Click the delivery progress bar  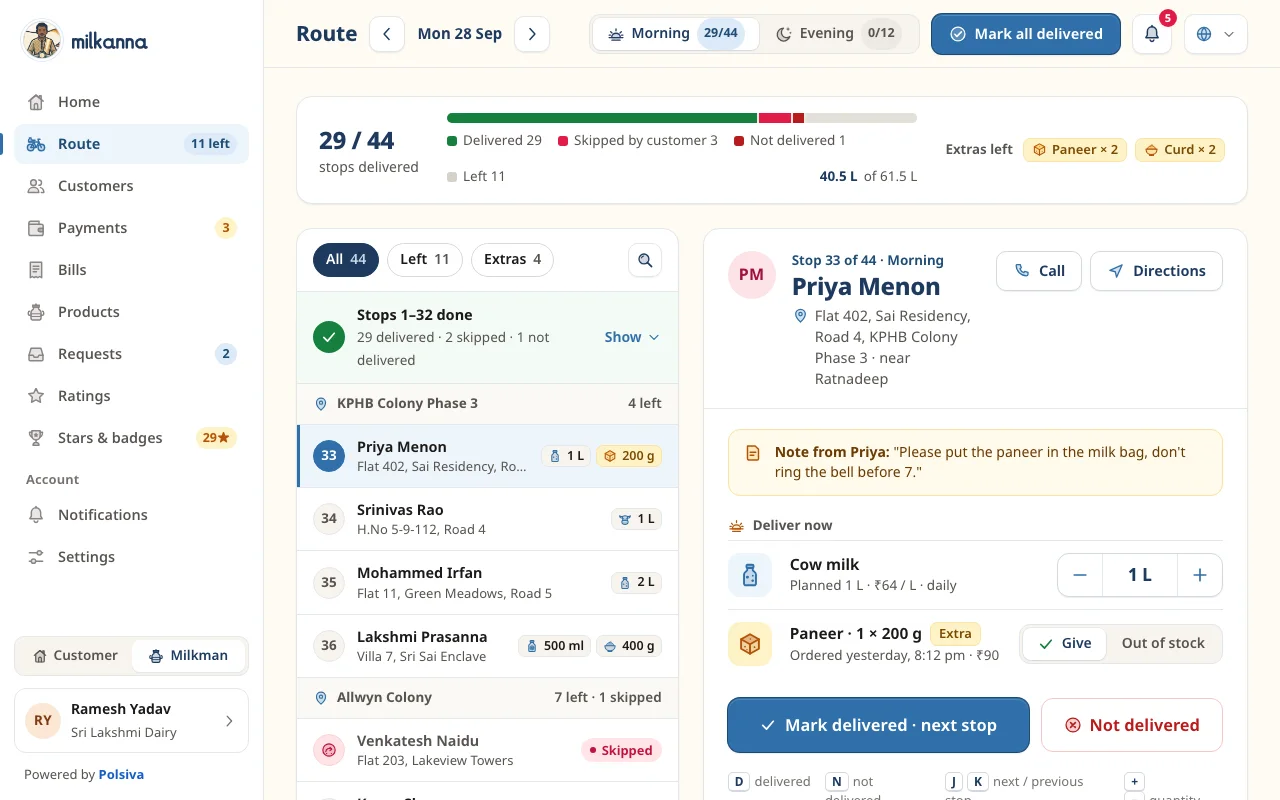tap(682, 118)
